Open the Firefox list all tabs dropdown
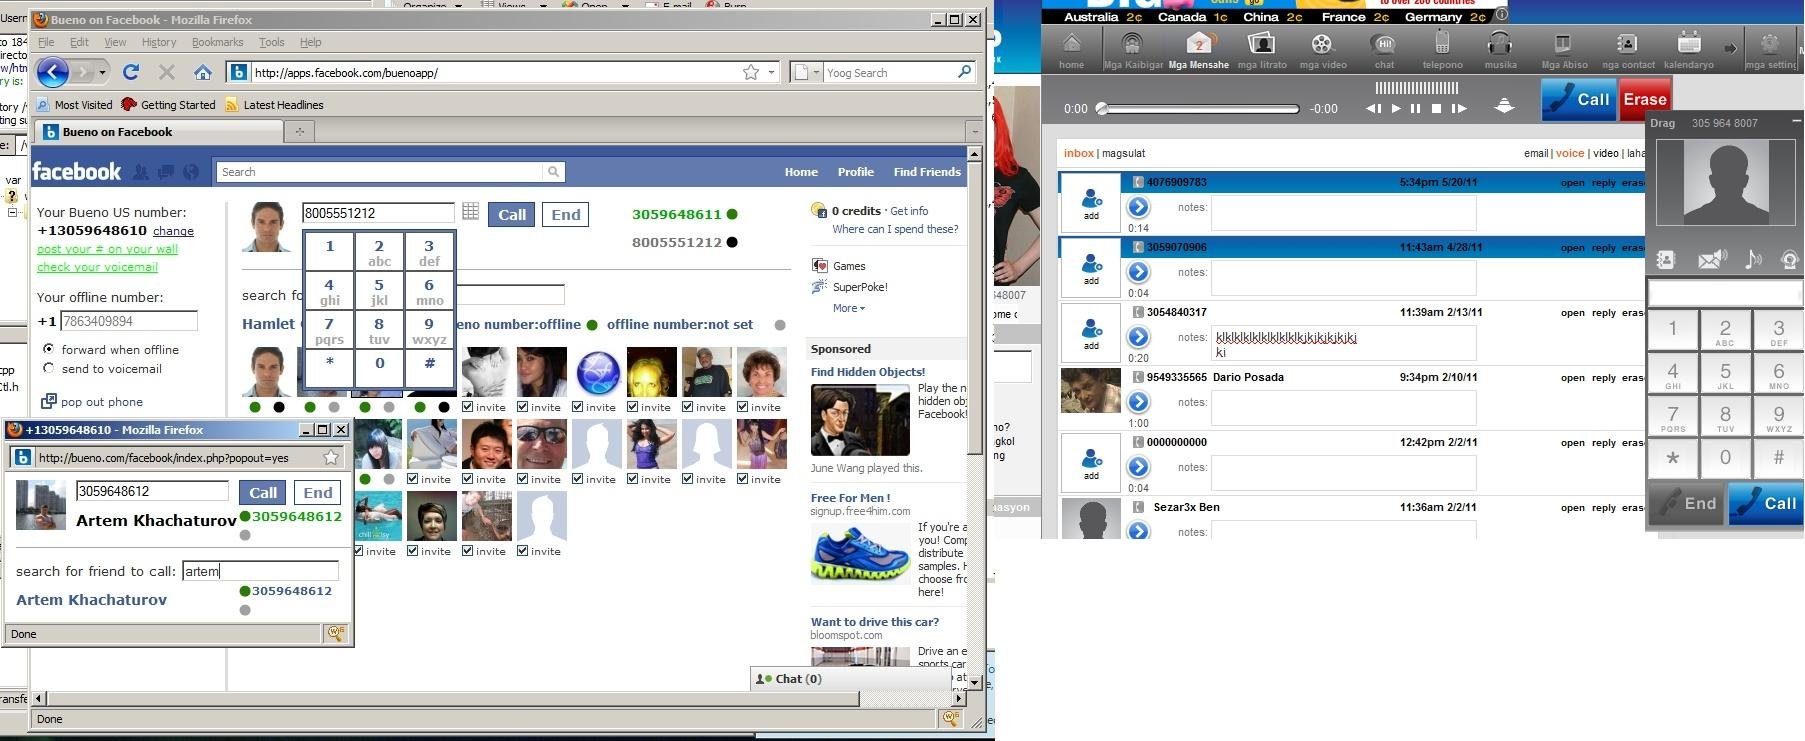Screen dimensions: 1805x741 click(x=974, y=131)
